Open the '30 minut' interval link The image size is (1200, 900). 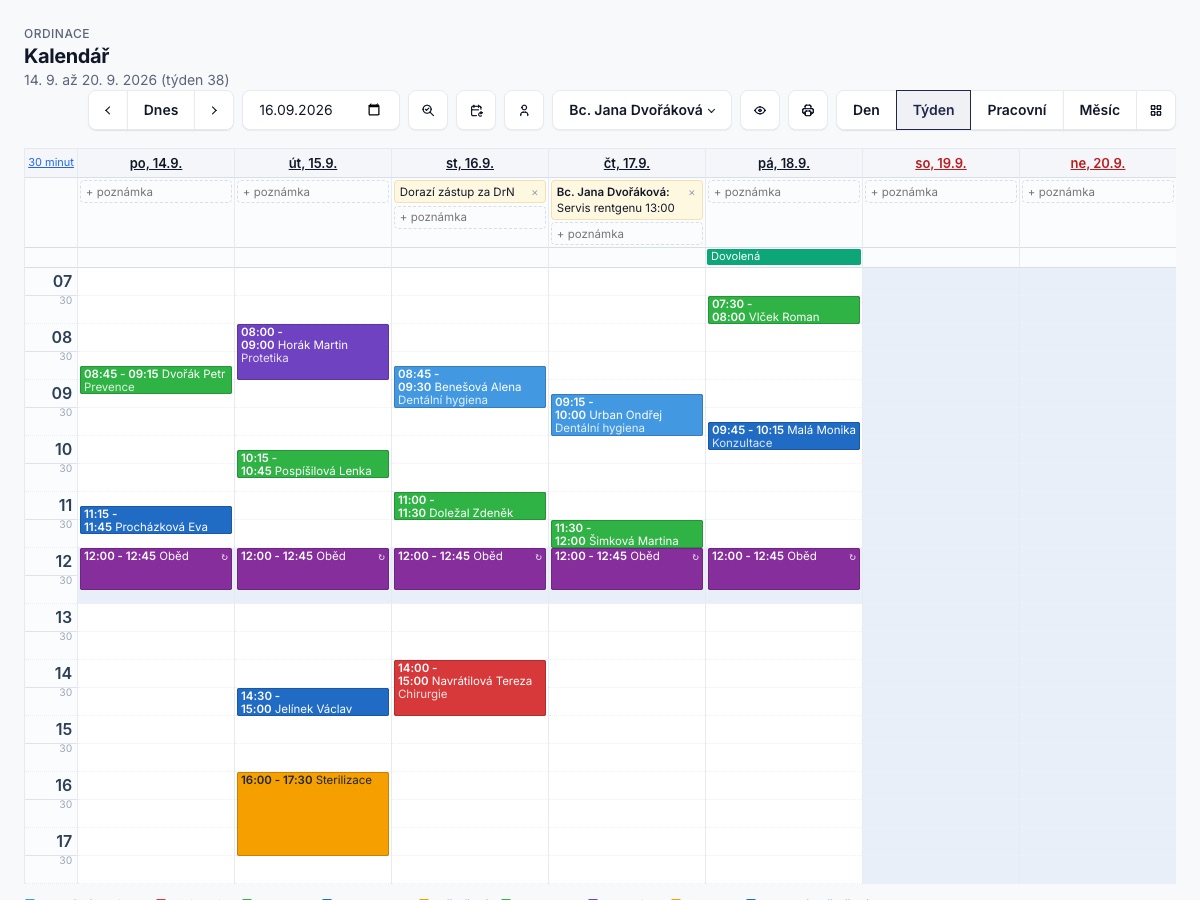50,162
